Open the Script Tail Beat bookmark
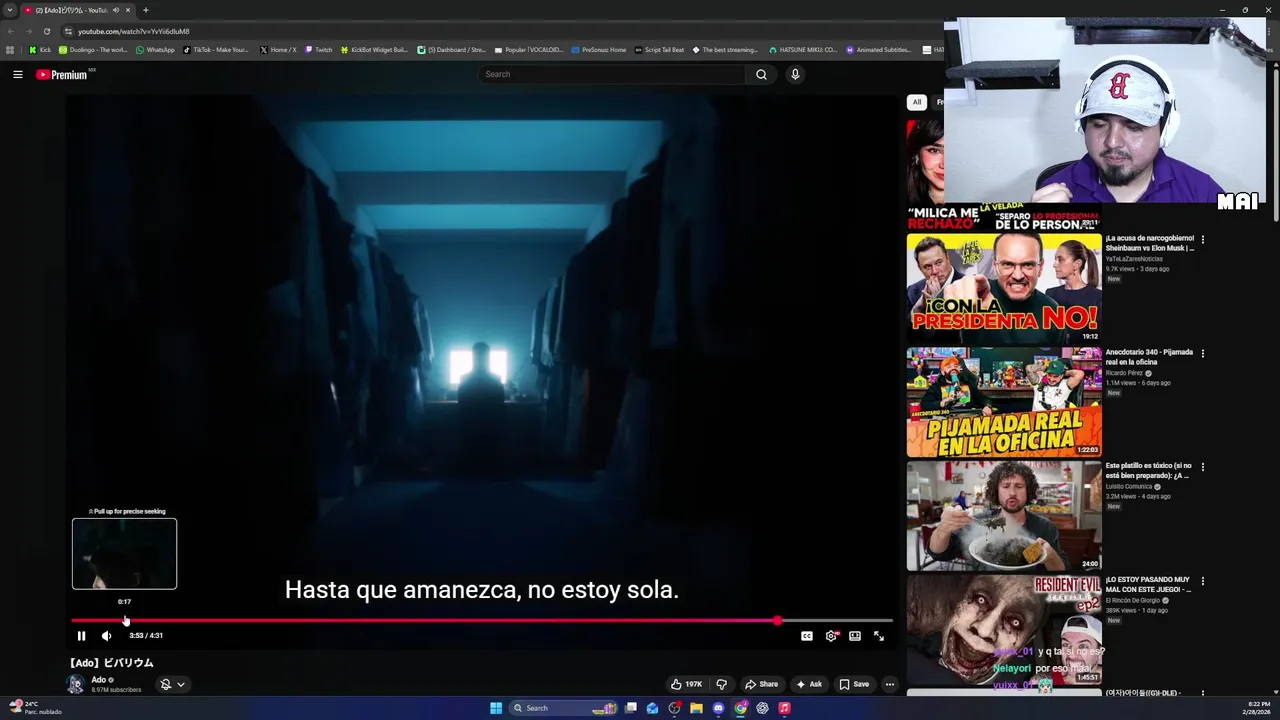The width and height of the screenshot is (1280, 720). pyautogui.click(x=659, y=49)
